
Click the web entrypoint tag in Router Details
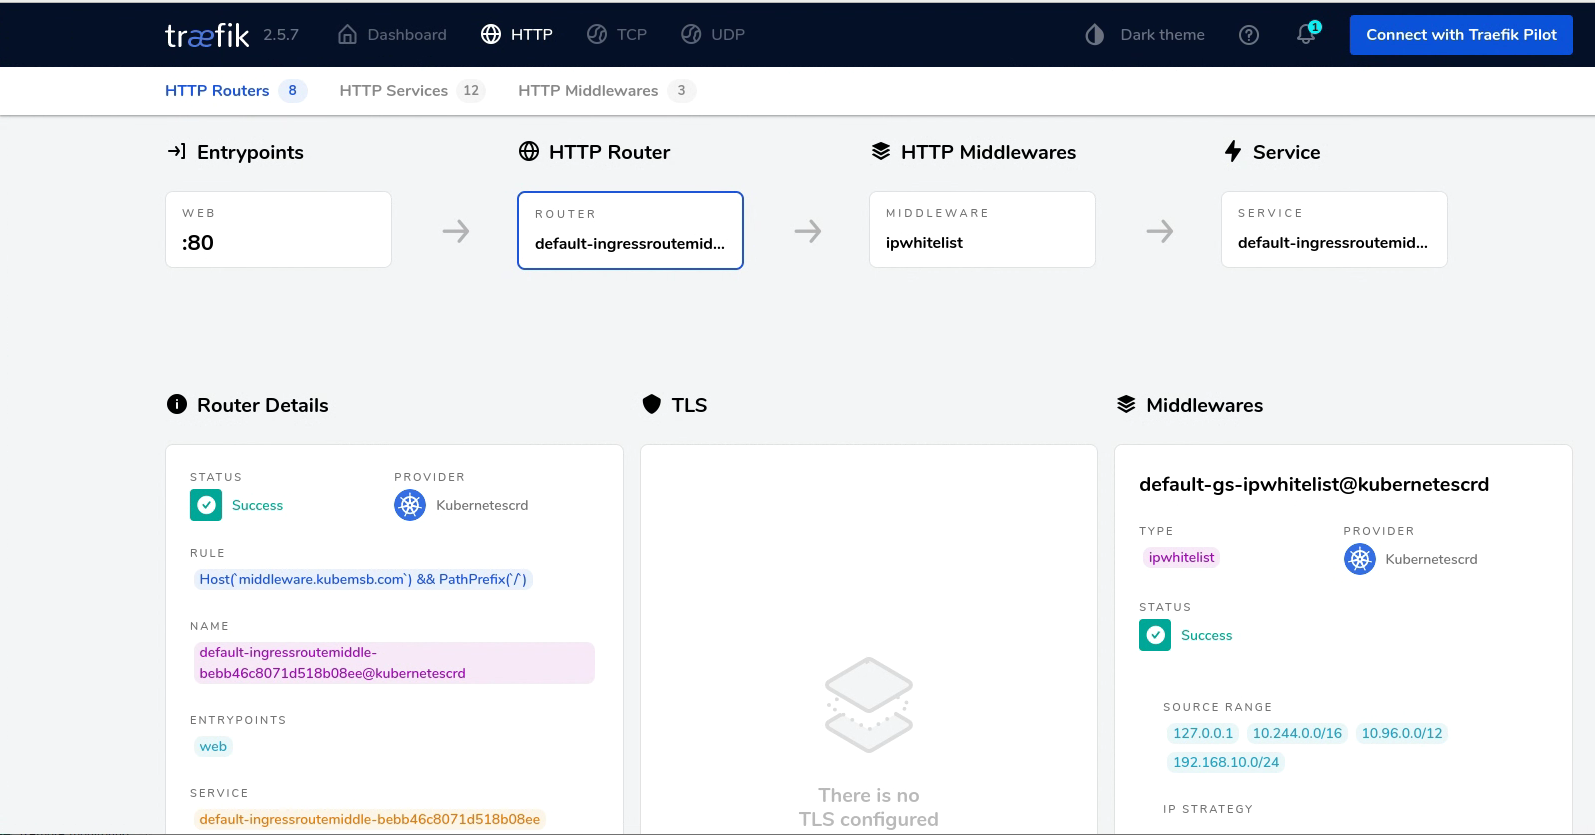point(213,746)
